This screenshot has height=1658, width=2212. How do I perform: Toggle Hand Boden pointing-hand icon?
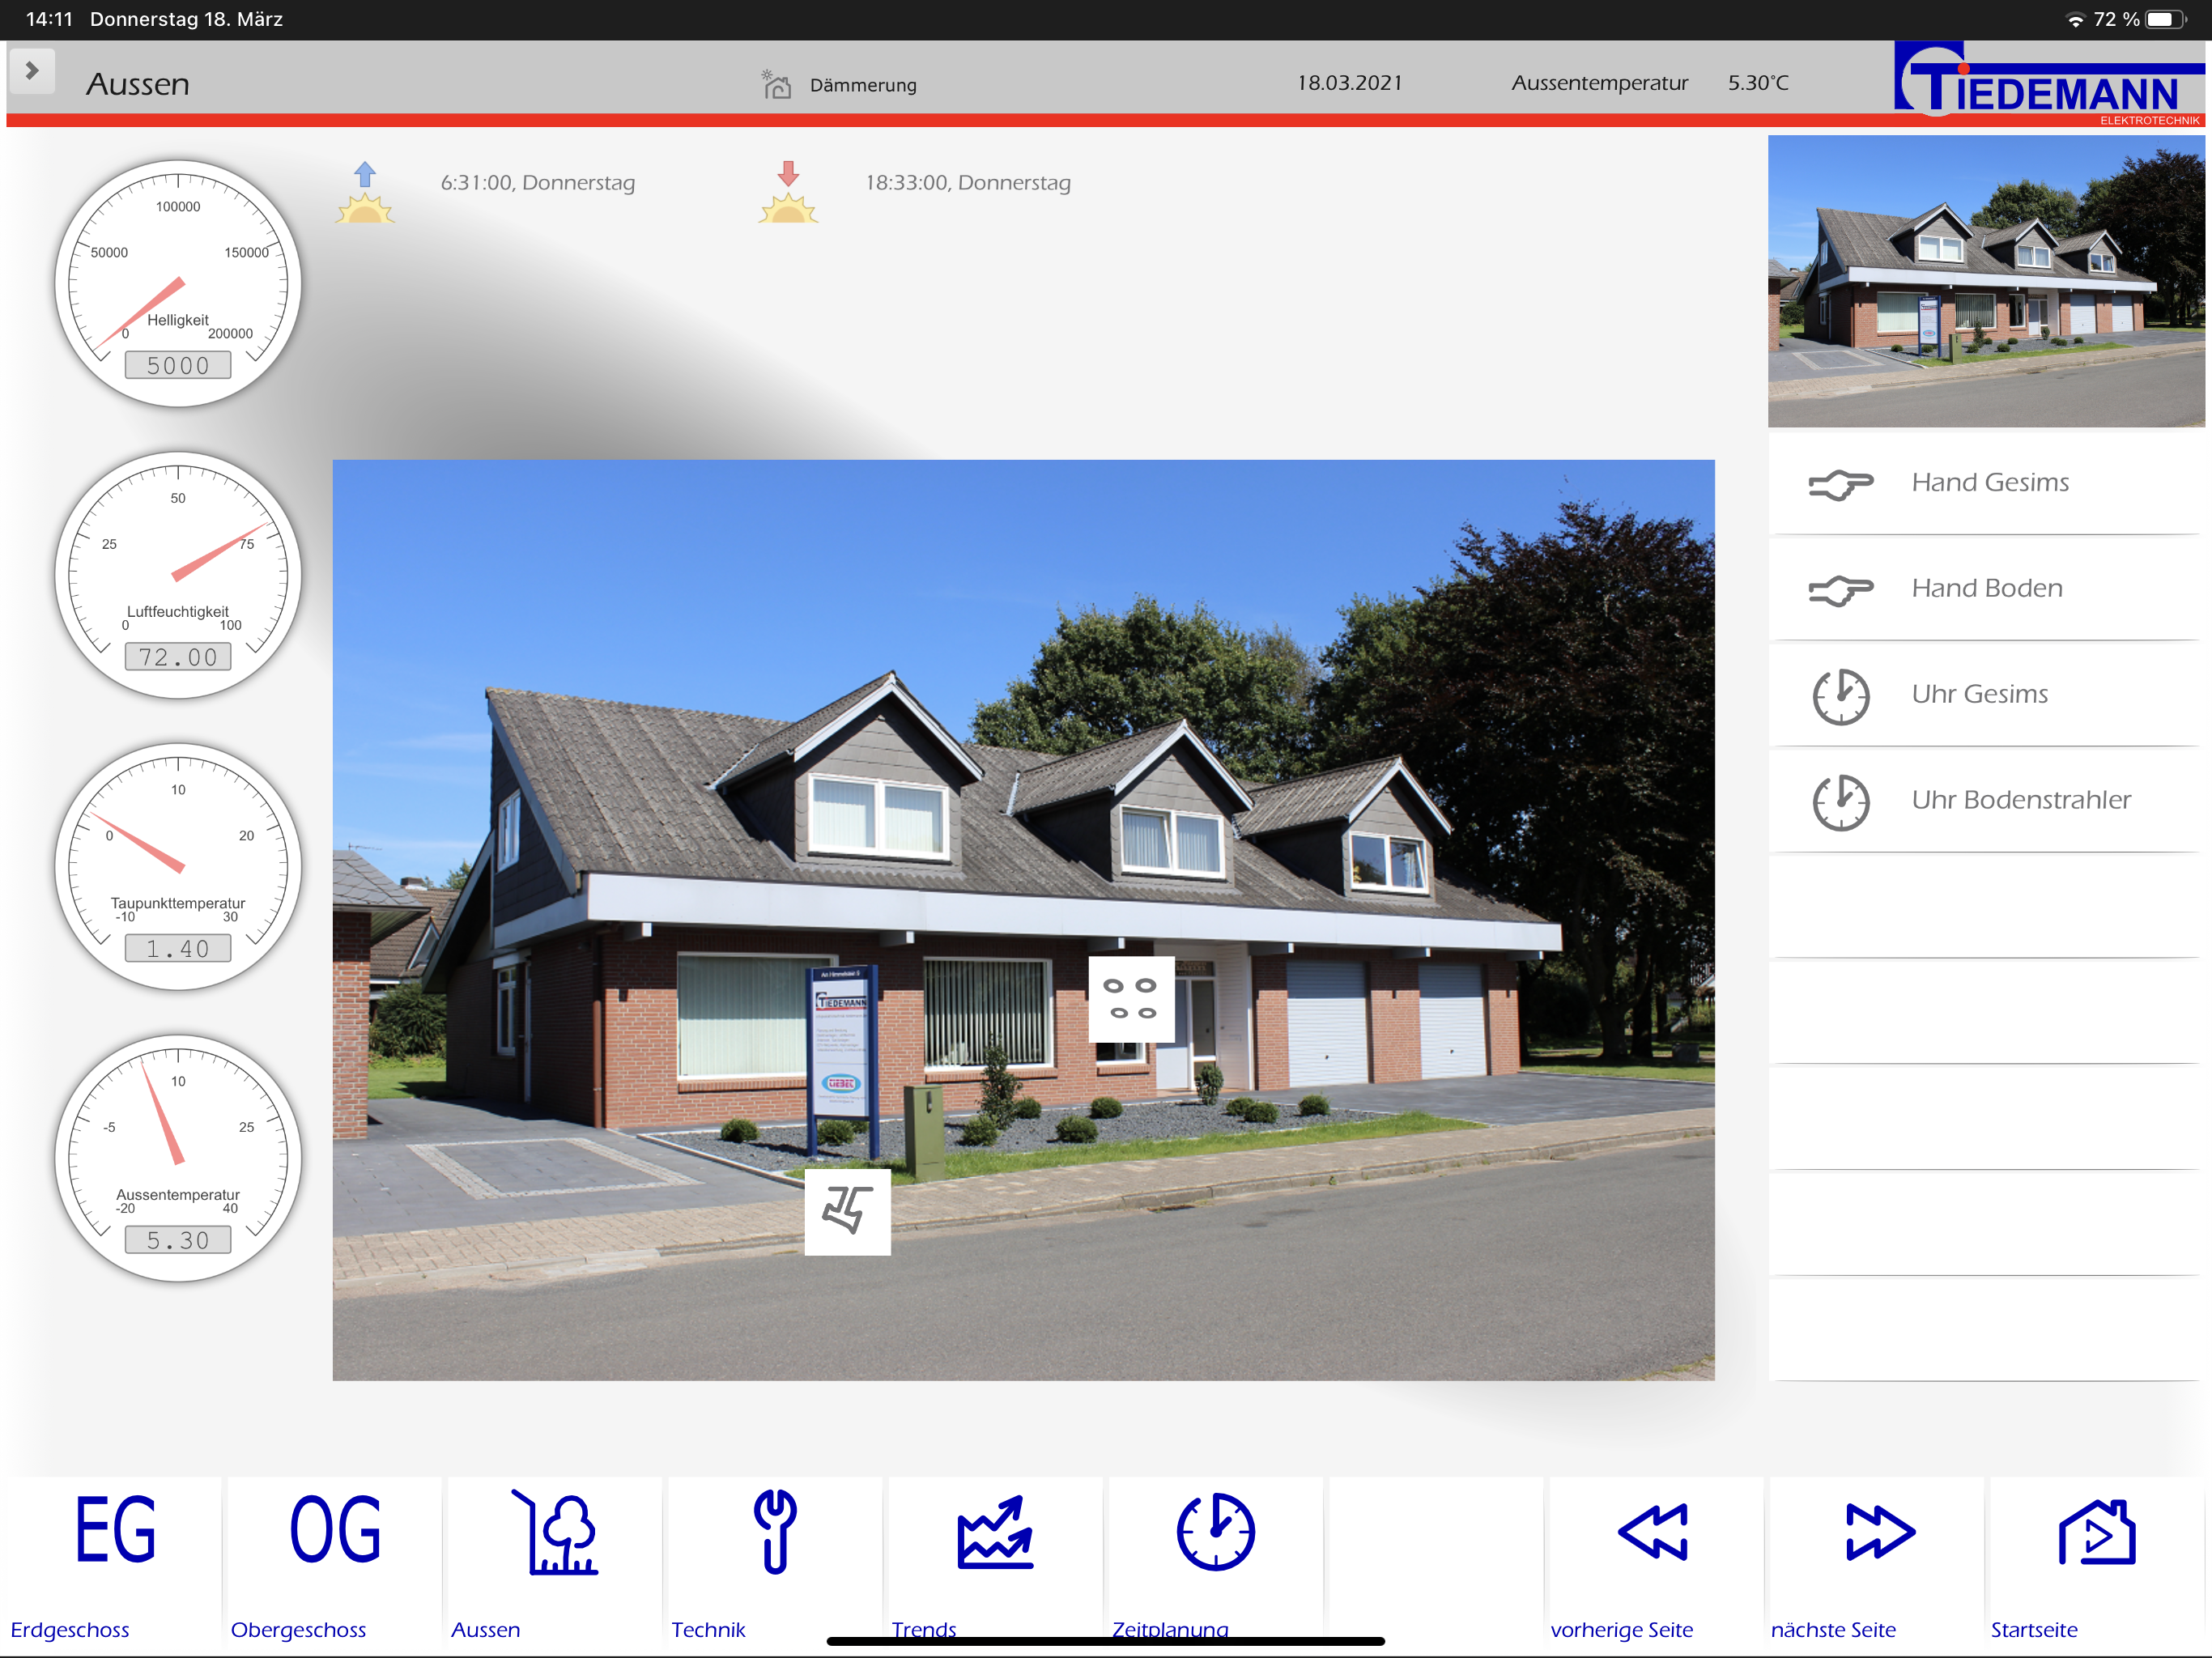point(1841,590)
